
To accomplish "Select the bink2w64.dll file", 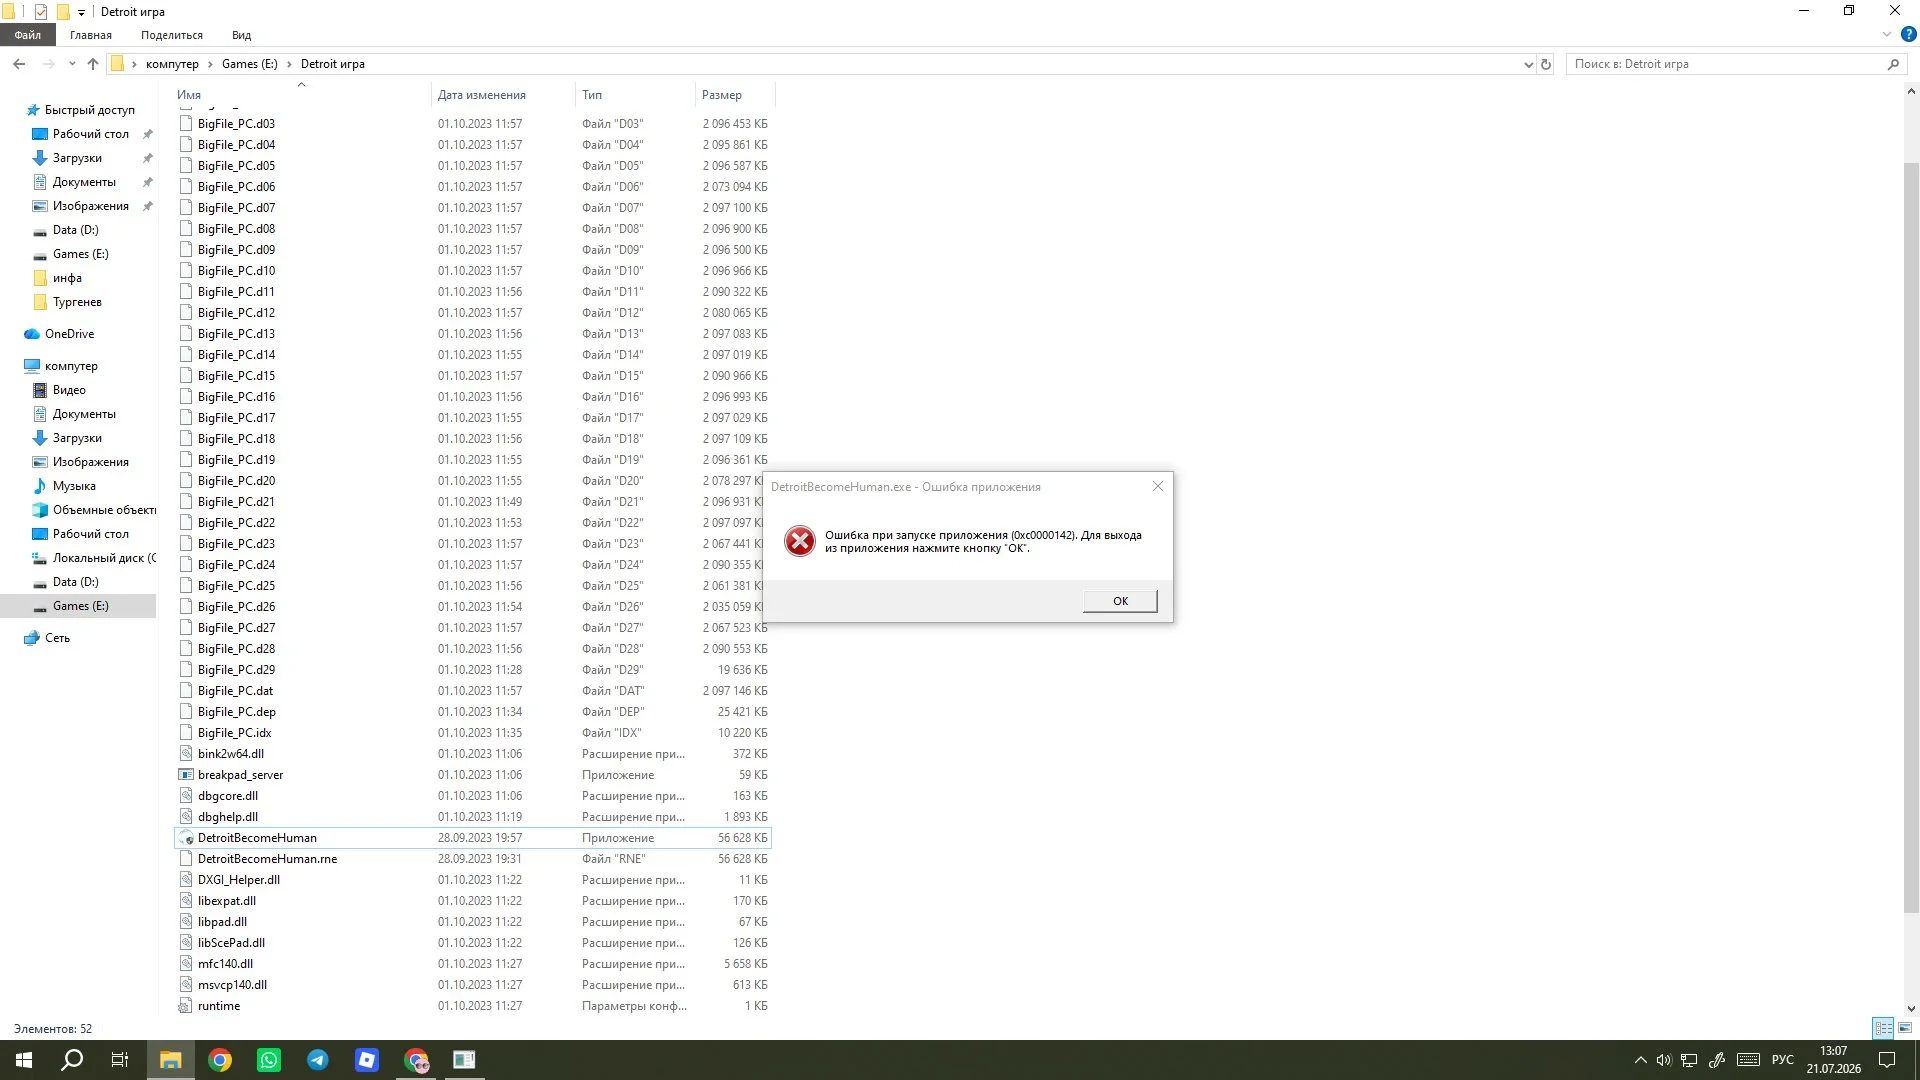I will click(473, 754).
